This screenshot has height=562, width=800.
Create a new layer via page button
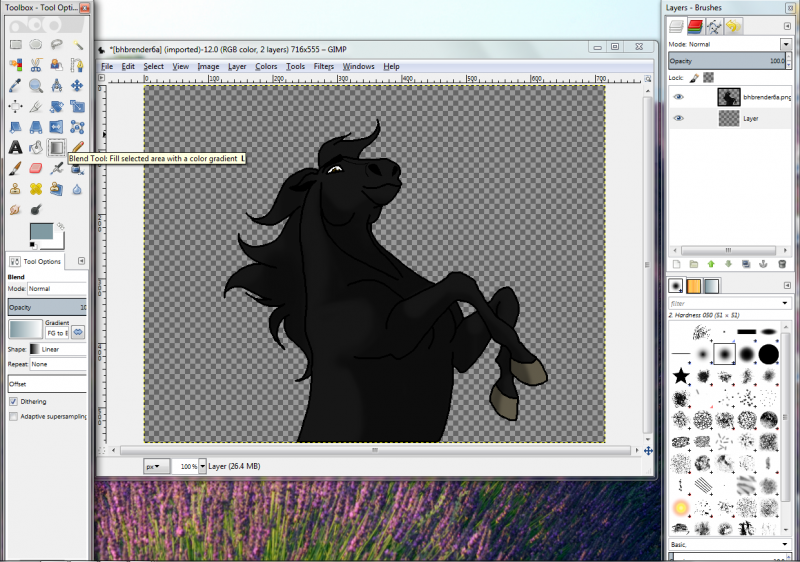click(677, 264)
